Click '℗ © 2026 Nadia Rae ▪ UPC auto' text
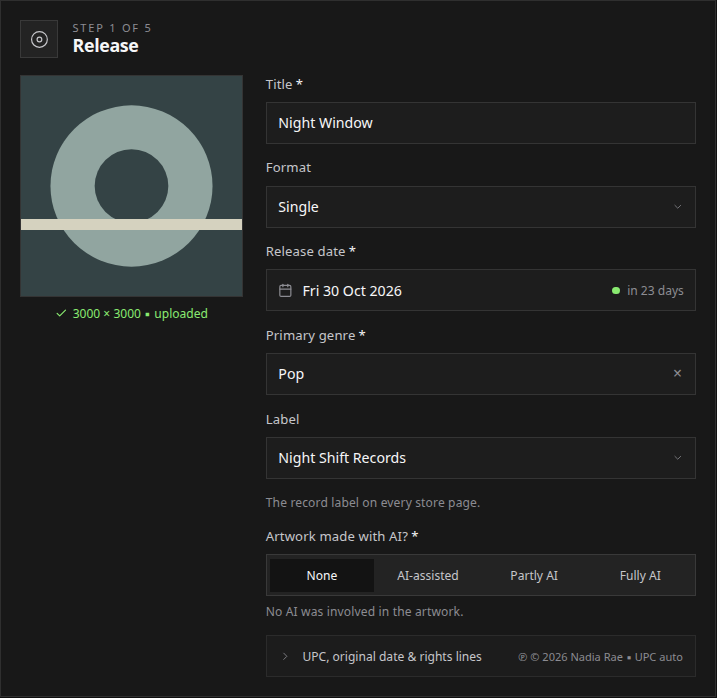Image resolution: width=717 pixels, height=698 pixels. [600, 657]
